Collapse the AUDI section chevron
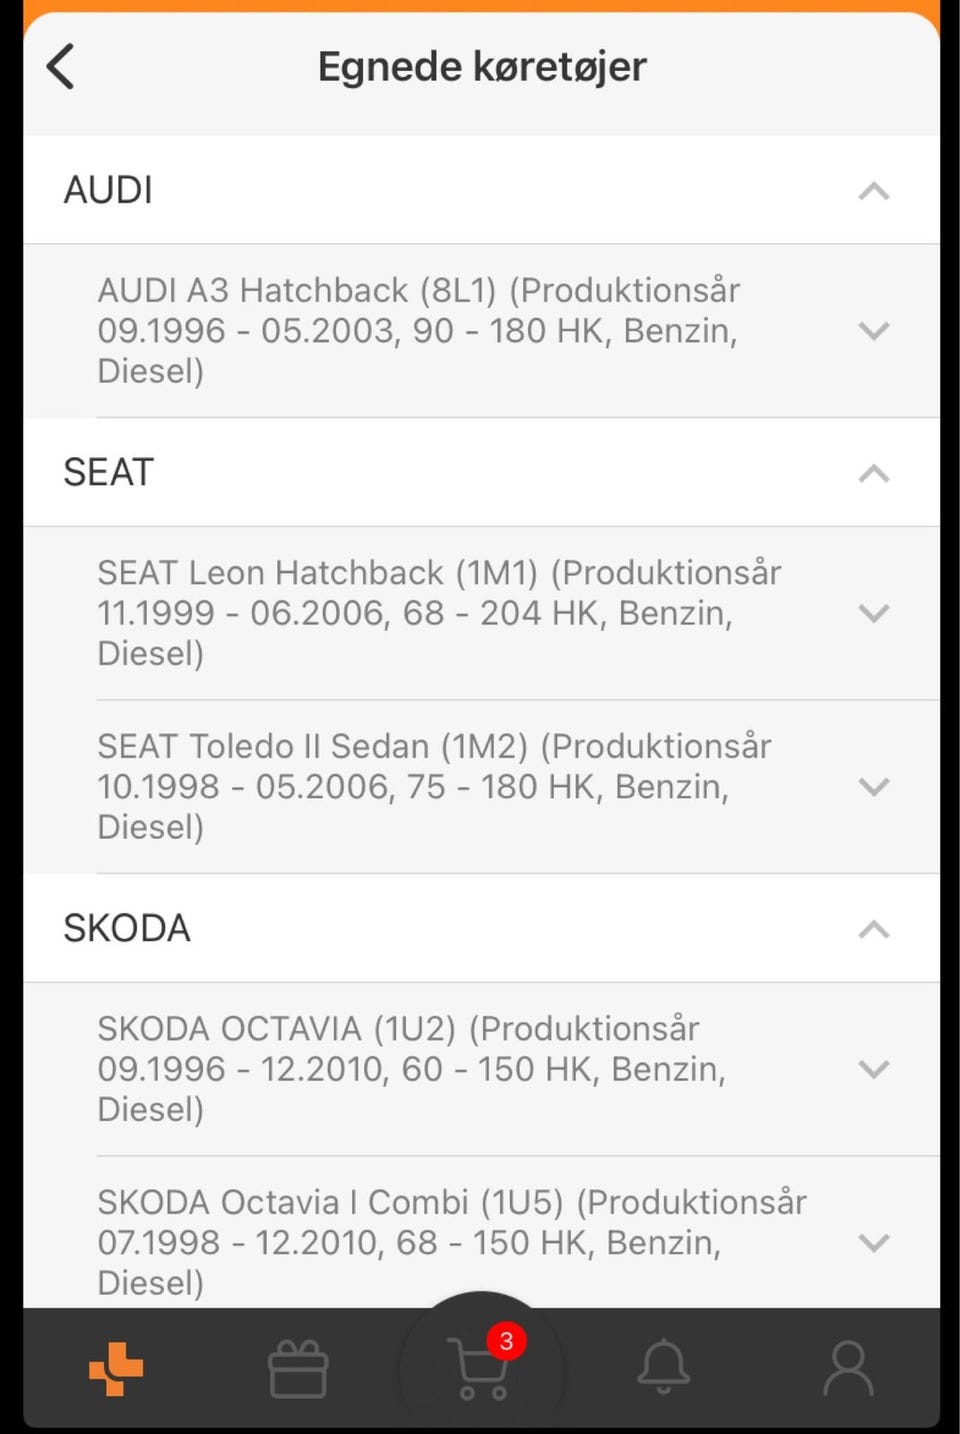Screen dimensions: 960x1434 pos(874,191)
